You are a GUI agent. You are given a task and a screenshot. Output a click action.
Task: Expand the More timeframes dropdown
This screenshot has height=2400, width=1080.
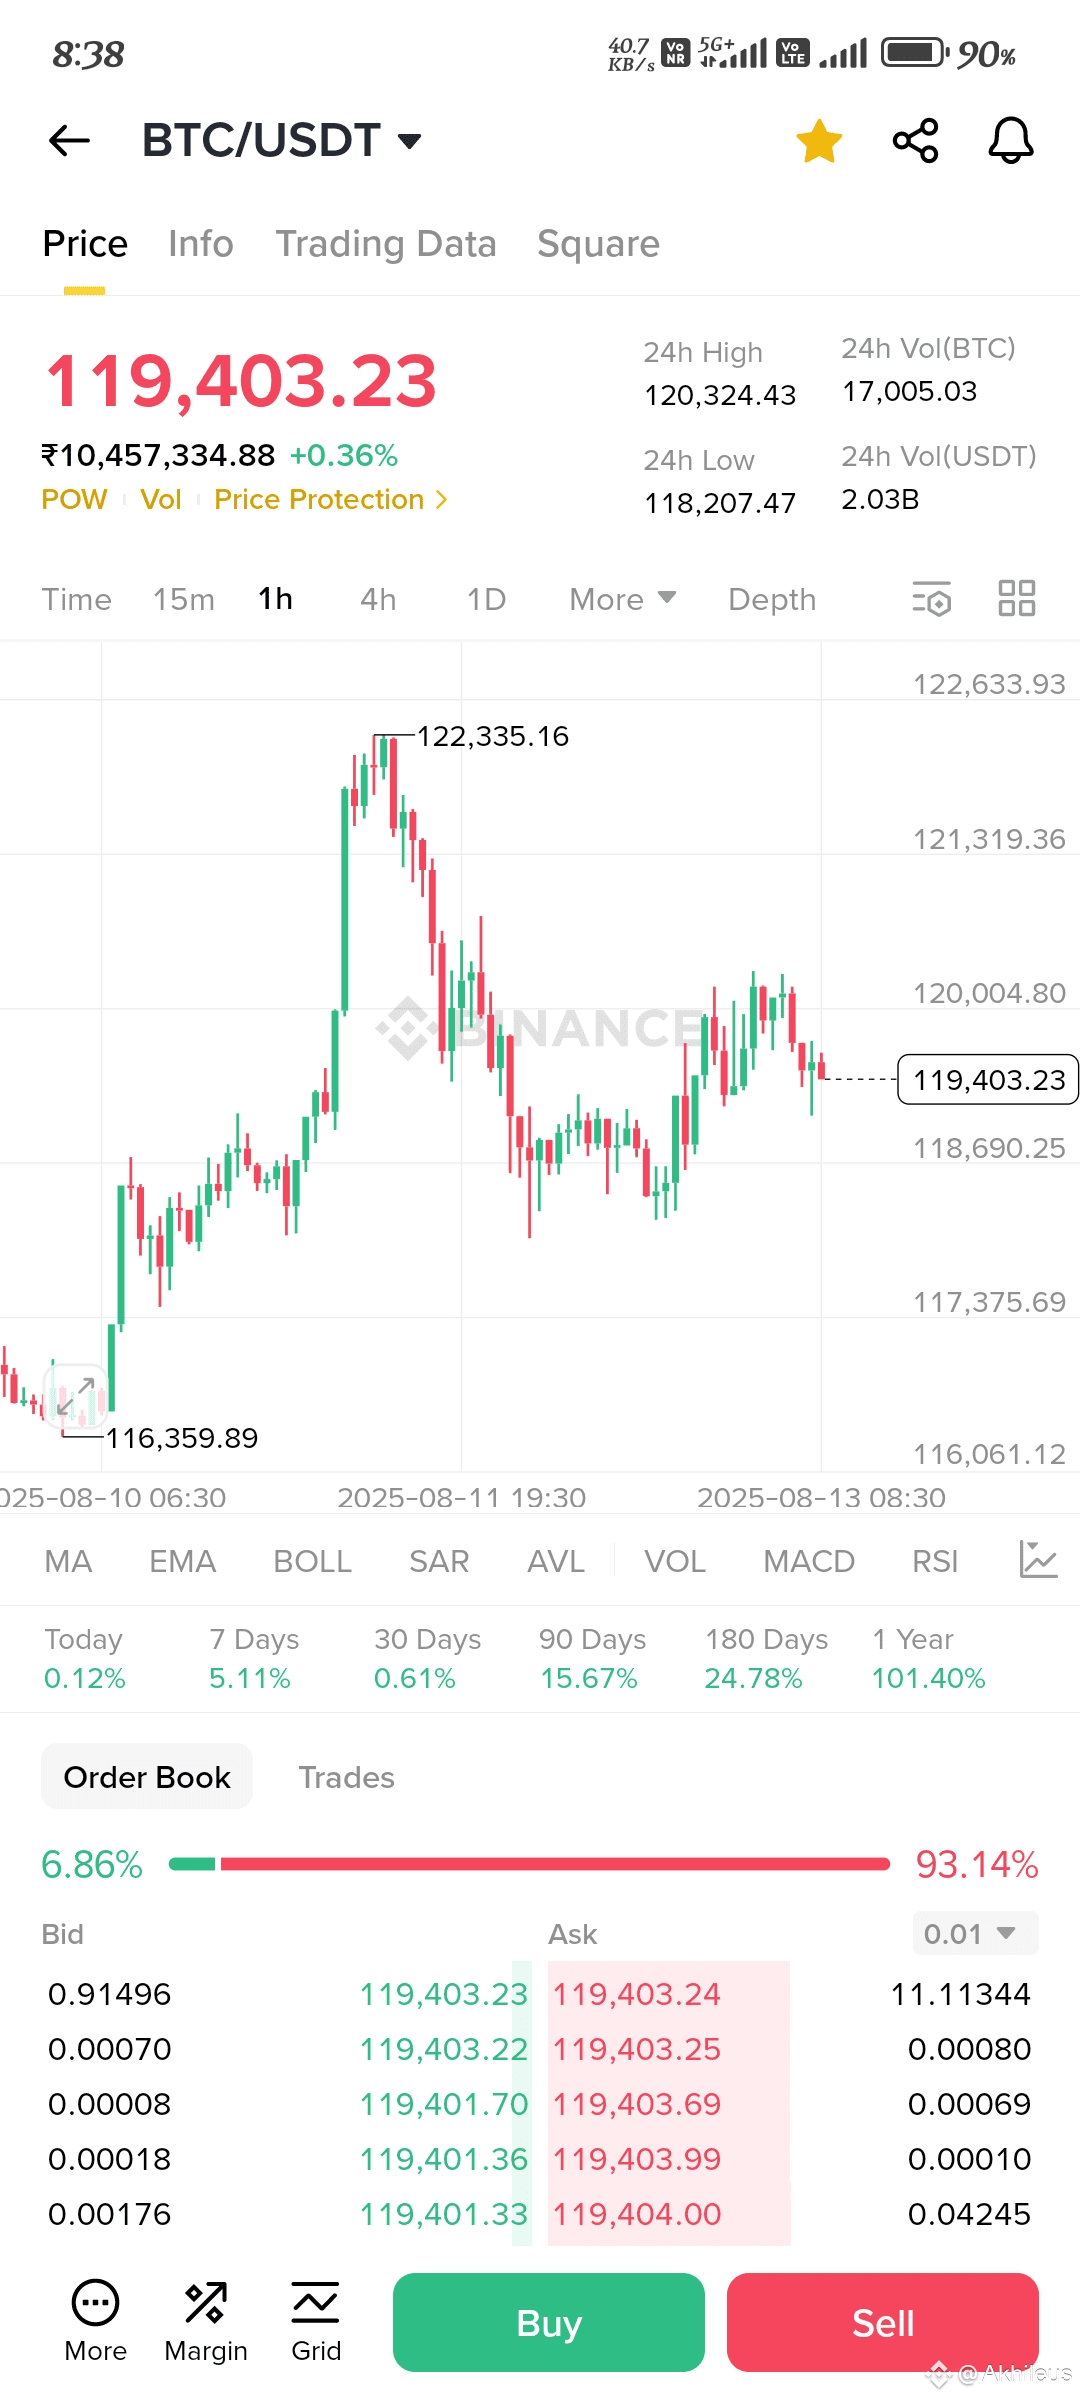coord(622,599)
